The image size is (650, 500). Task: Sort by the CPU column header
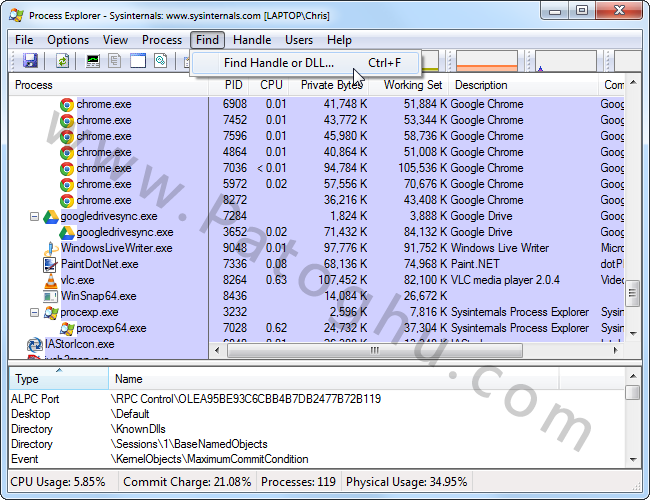click(269, 85)
